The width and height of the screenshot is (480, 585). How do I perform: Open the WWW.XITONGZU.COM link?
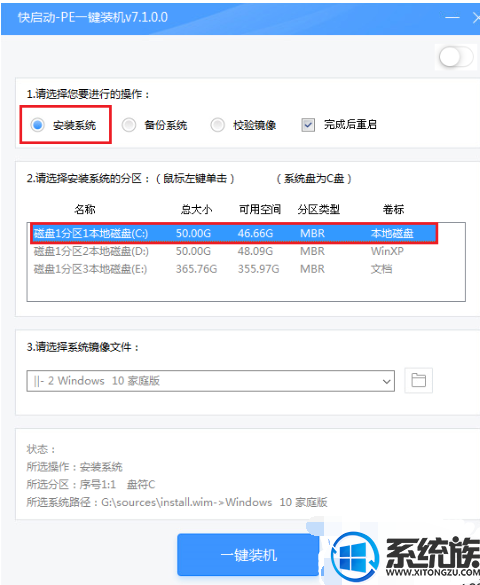click(433, 572)
